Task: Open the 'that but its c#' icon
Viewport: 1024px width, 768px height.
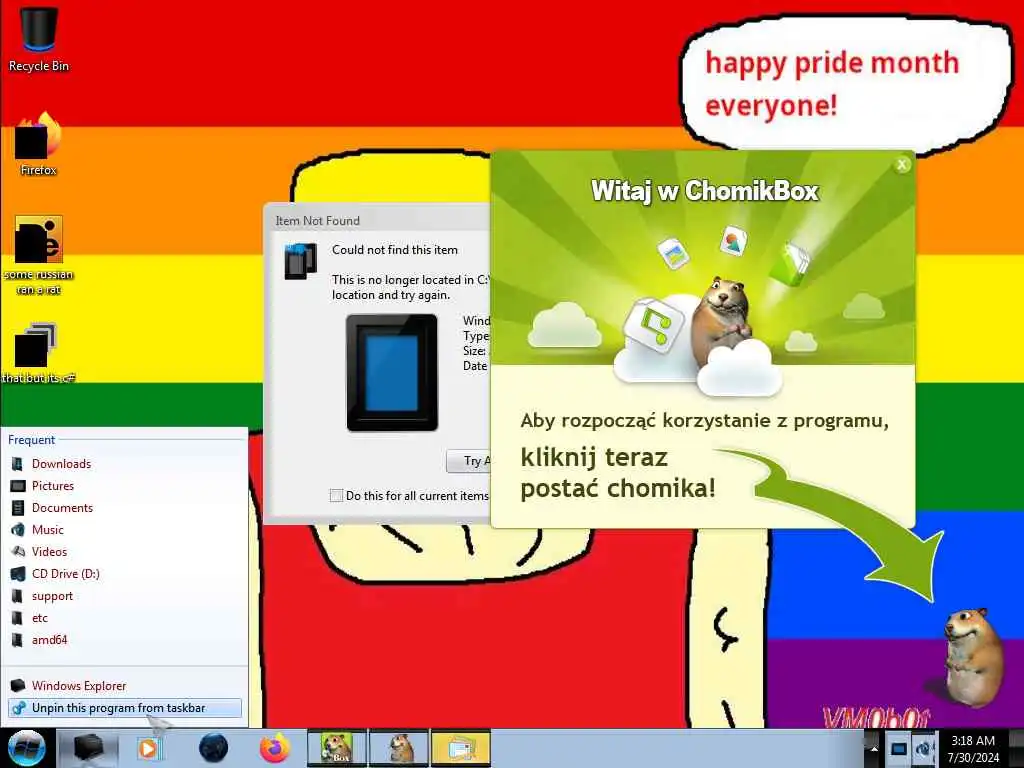Action: coord(39,353)
